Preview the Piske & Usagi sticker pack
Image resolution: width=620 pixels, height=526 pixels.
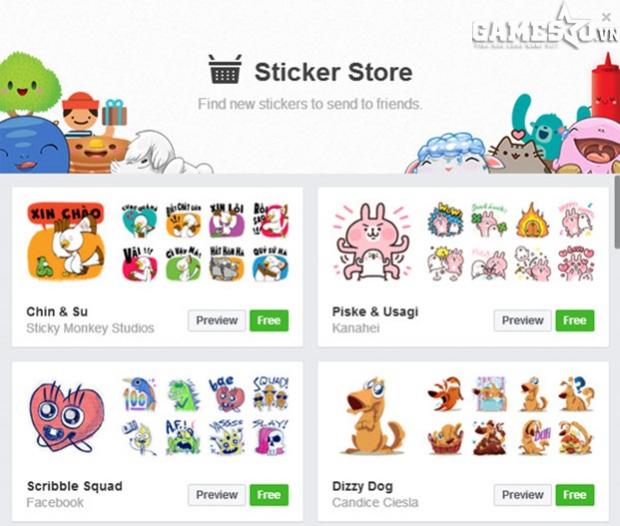pyautogui.click(x=522, y=320)
